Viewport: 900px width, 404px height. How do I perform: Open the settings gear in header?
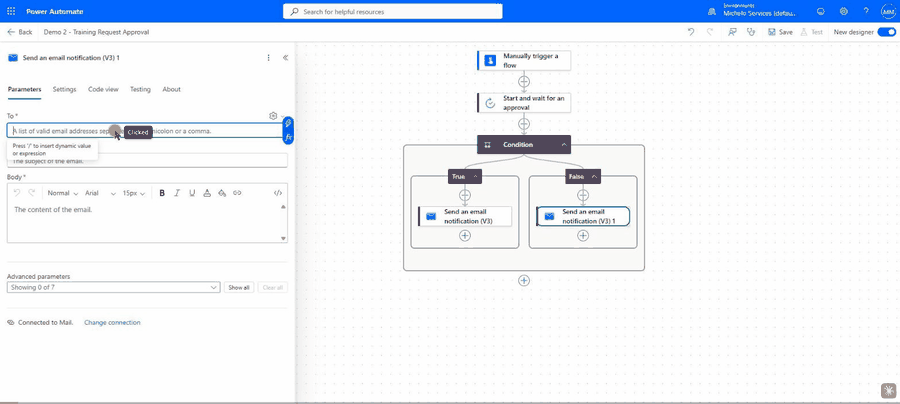pyautogui.click(x=844, y=11)
